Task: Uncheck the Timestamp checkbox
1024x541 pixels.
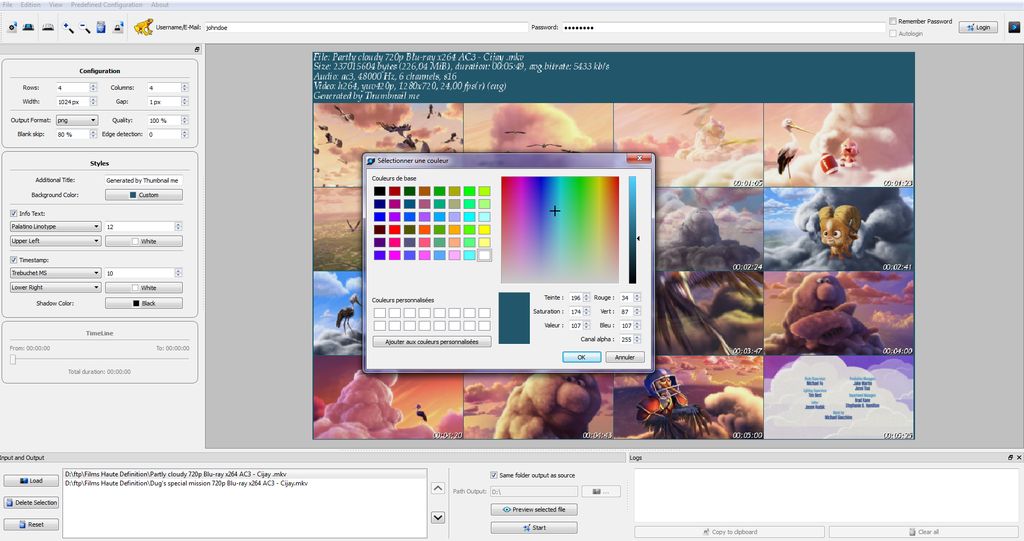Action: click(14, 260)
